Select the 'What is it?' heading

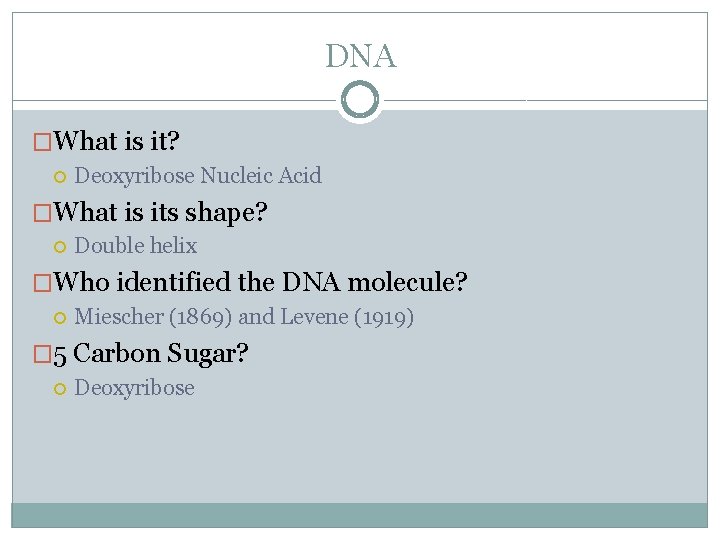(x=116, y=141)
